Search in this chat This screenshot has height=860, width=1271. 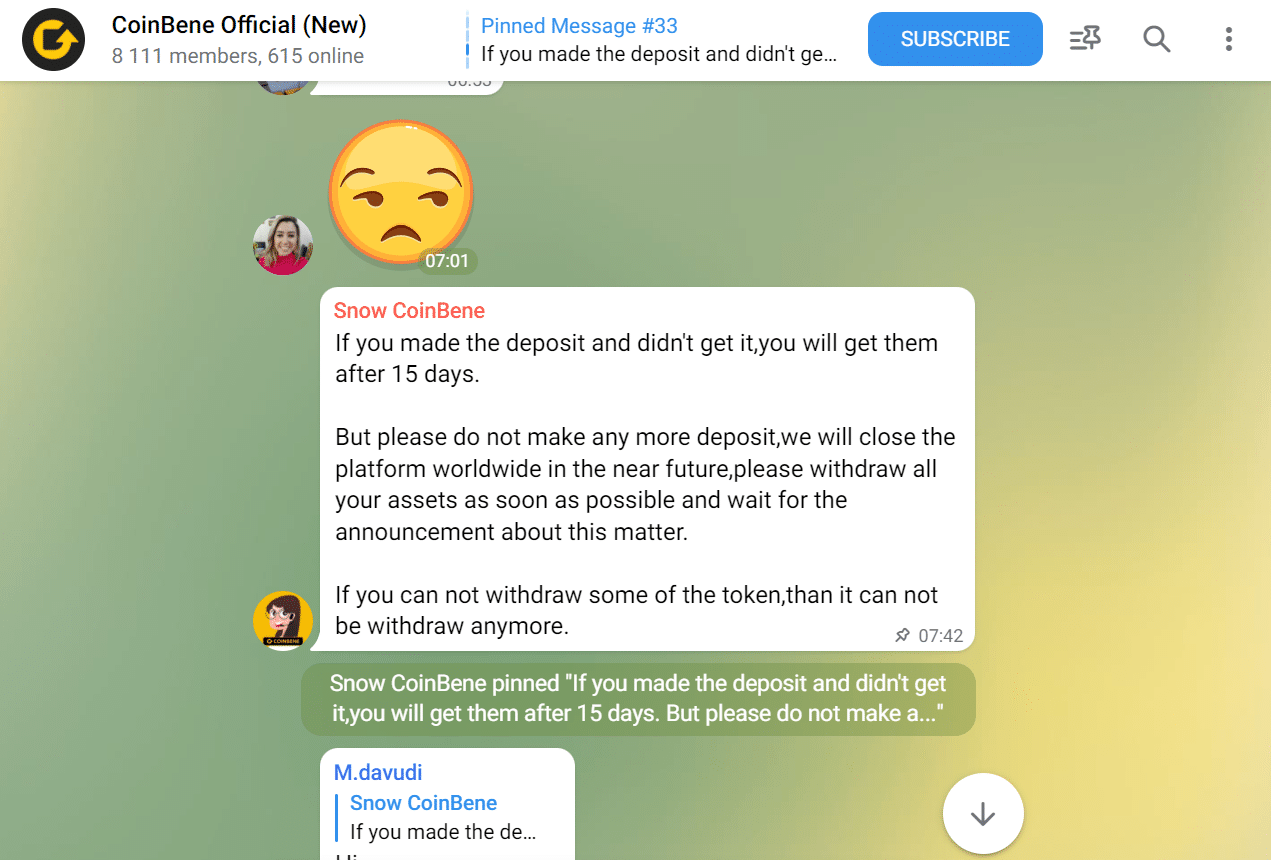coord(1157,39)
